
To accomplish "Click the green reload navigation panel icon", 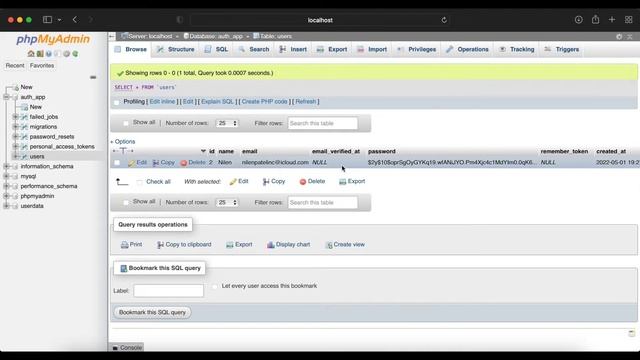I will point(75,53).
